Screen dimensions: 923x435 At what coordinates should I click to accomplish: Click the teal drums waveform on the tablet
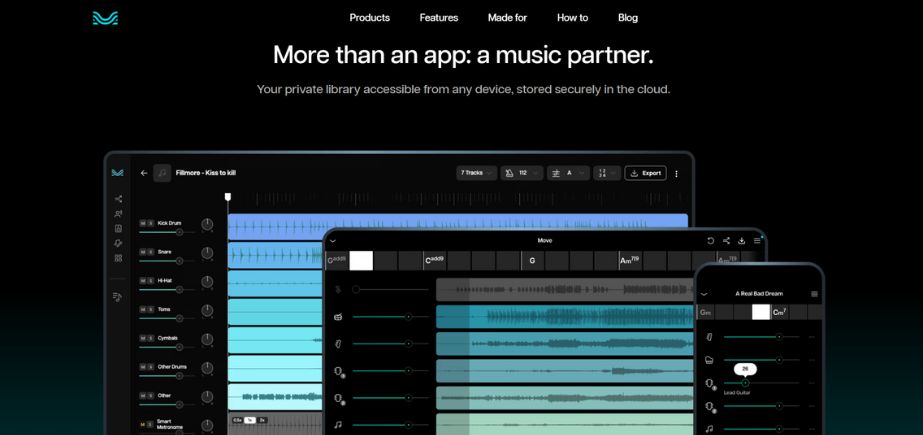(565, 317)
